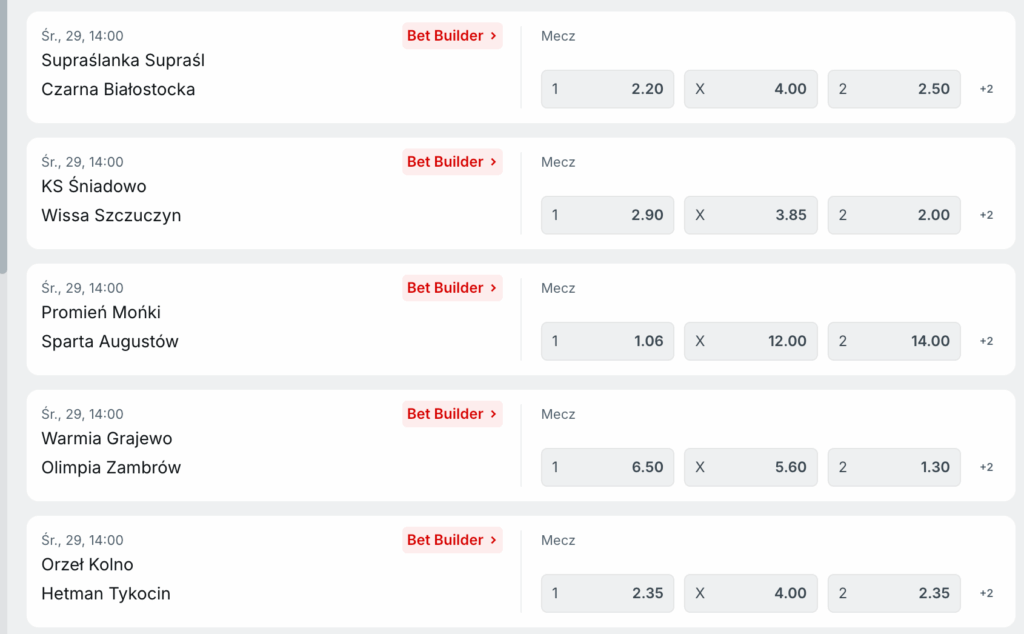Show +2 additional markets for Warmia Grajewo
The width and height of the screenshot is (1024, 634).
click(x=986, y=467)
